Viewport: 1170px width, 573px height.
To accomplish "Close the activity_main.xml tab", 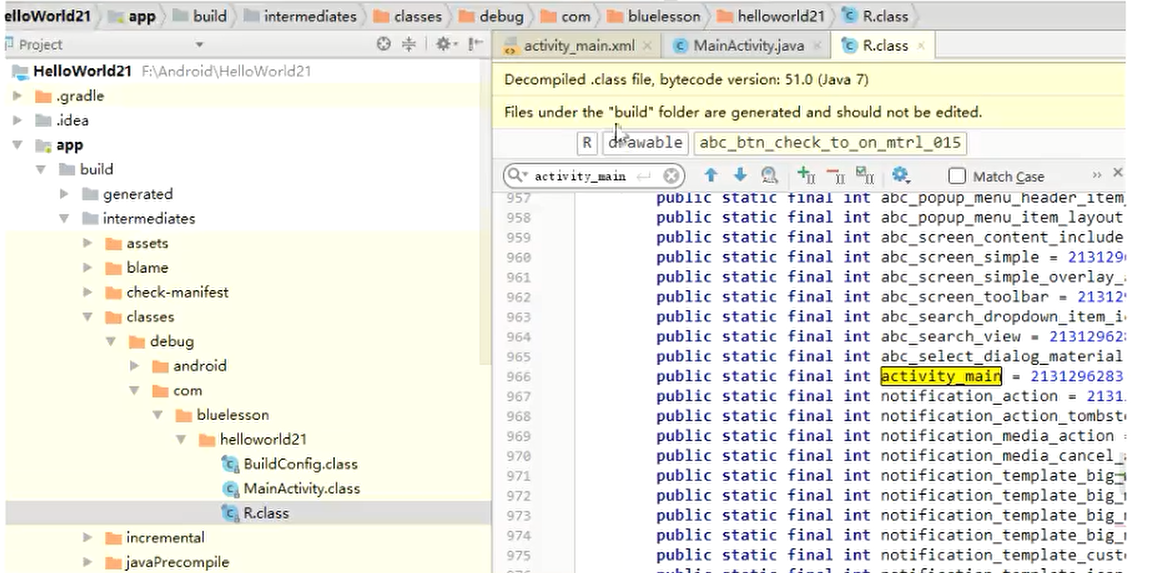I will 646,46.
